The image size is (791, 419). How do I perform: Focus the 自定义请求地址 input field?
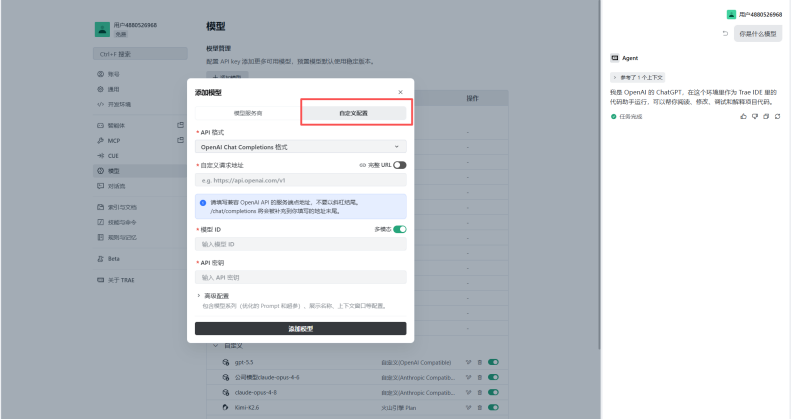tap(301, 181)
